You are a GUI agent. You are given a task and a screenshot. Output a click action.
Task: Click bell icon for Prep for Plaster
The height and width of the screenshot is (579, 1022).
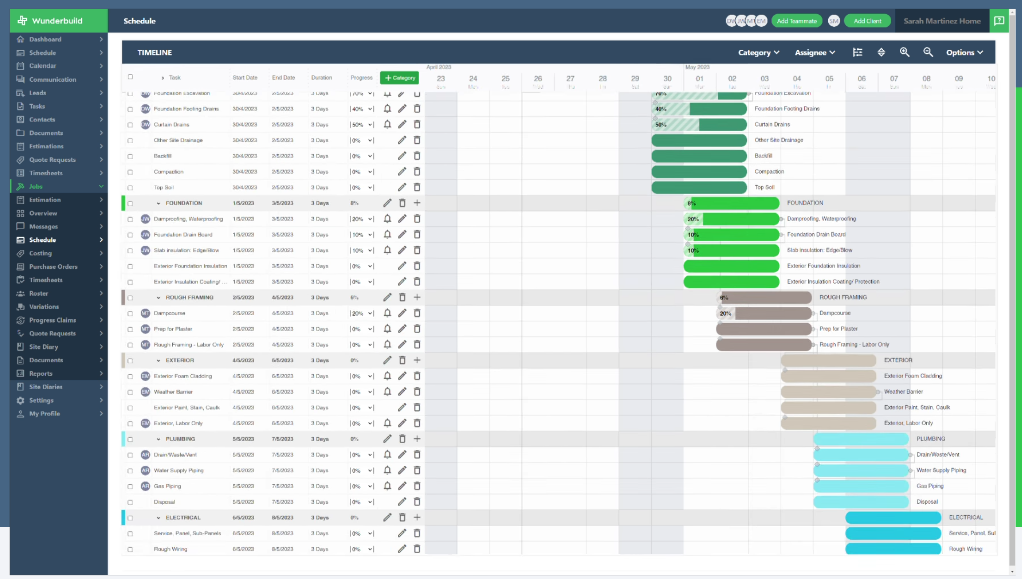point(387,329)
